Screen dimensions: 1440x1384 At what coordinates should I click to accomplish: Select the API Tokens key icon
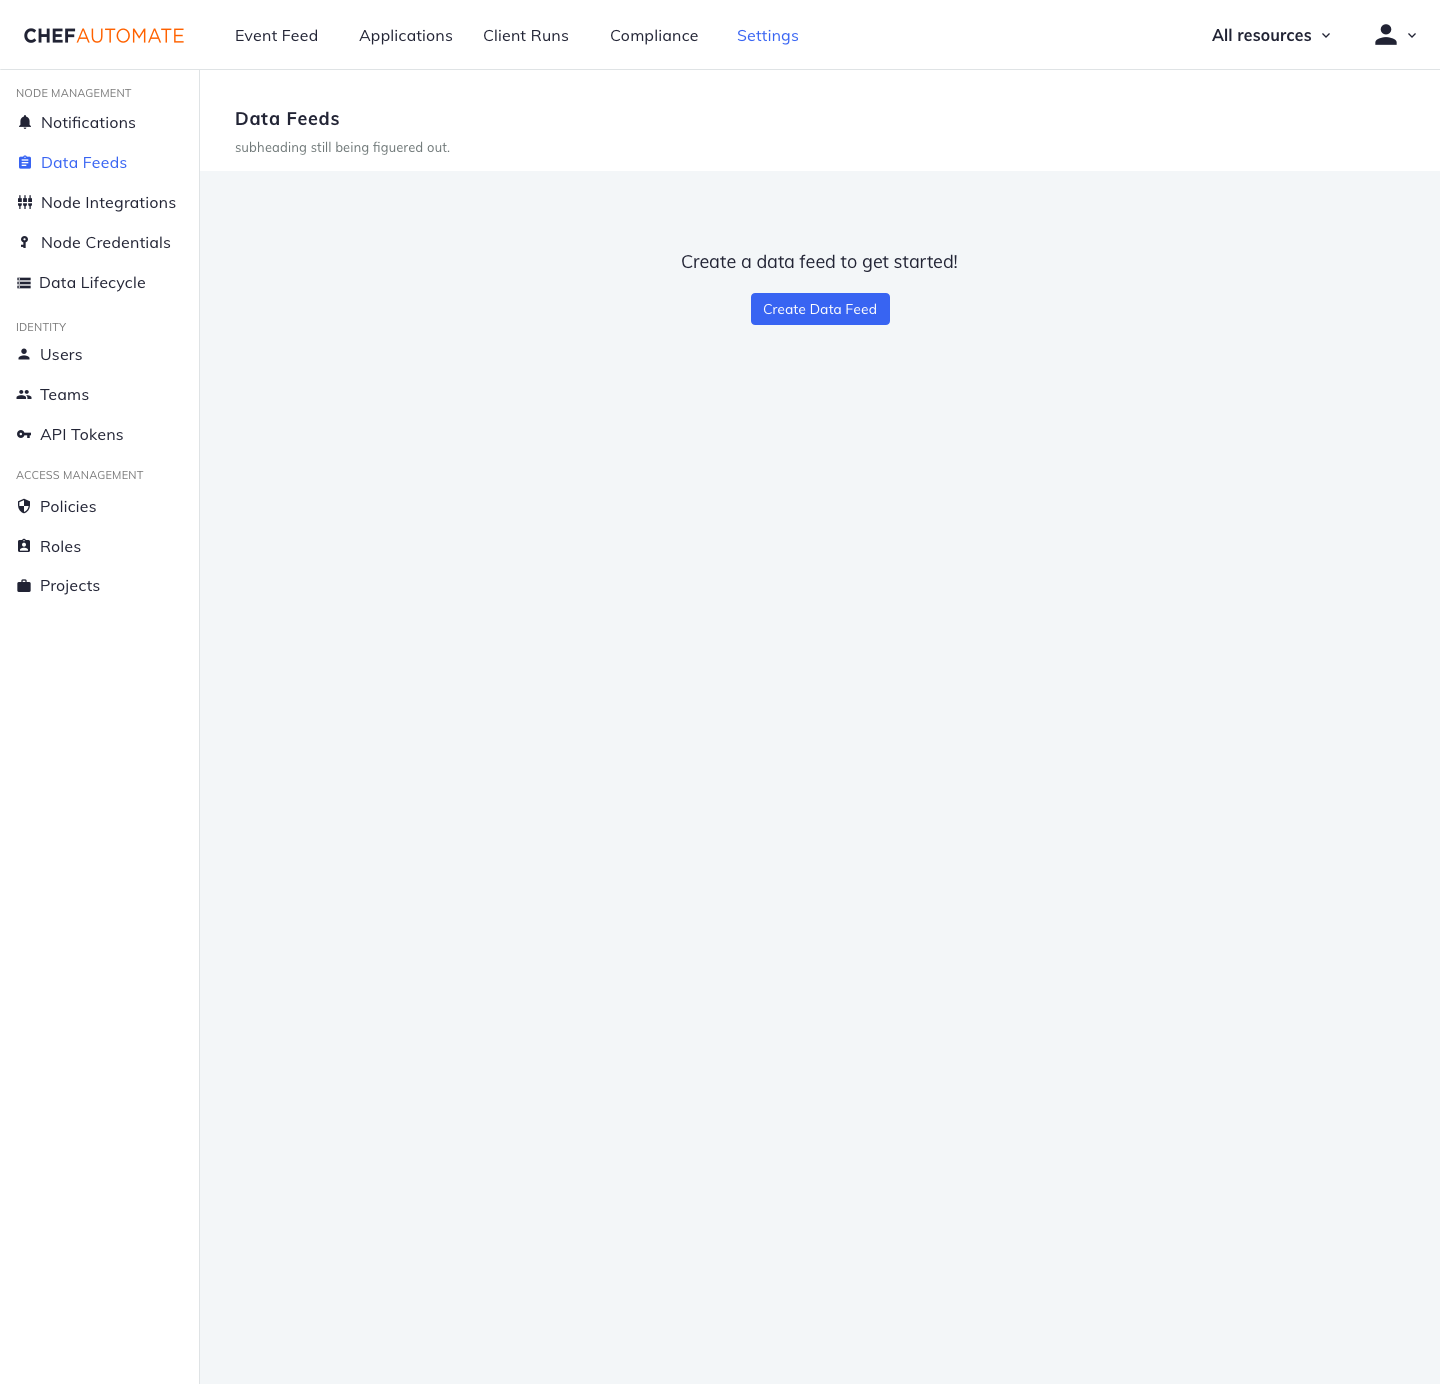pyautogui.click(x=24, y=434)
